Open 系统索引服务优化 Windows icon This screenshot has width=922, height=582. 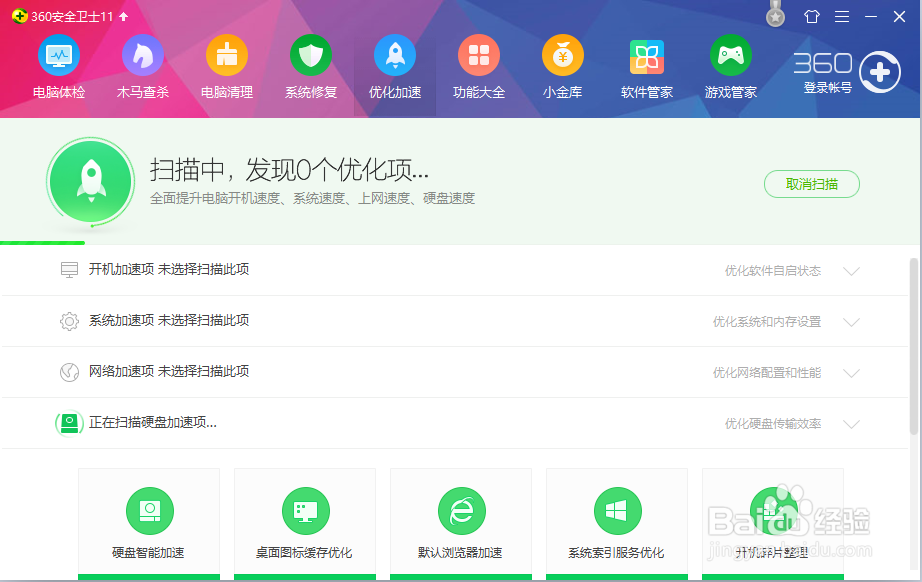click(617, 511)
